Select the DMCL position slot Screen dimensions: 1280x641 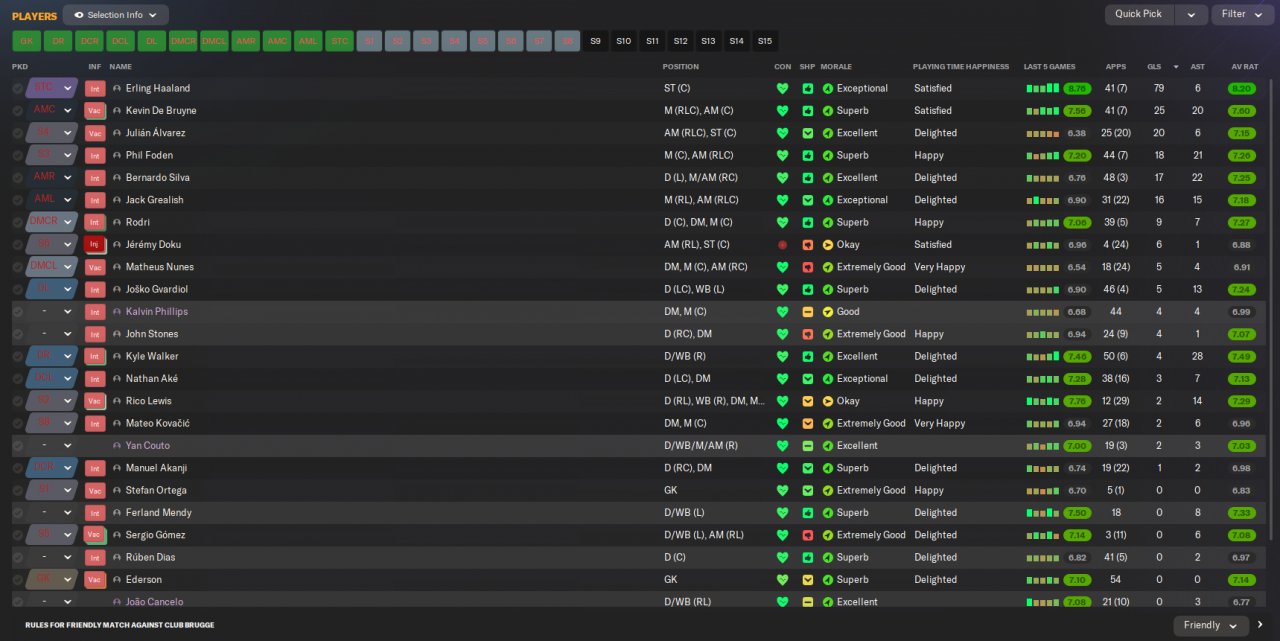[x=214, y=41]
